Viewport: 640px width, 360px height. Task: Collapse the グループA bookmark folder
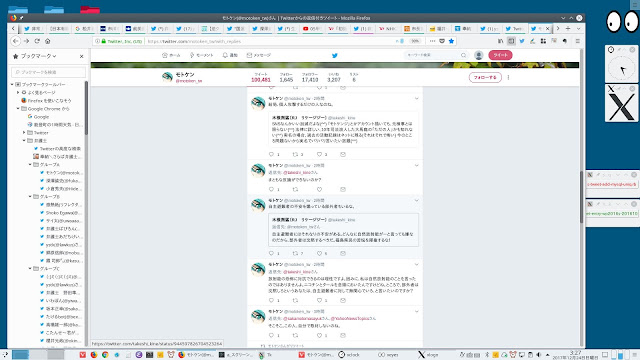pos(30,164)
